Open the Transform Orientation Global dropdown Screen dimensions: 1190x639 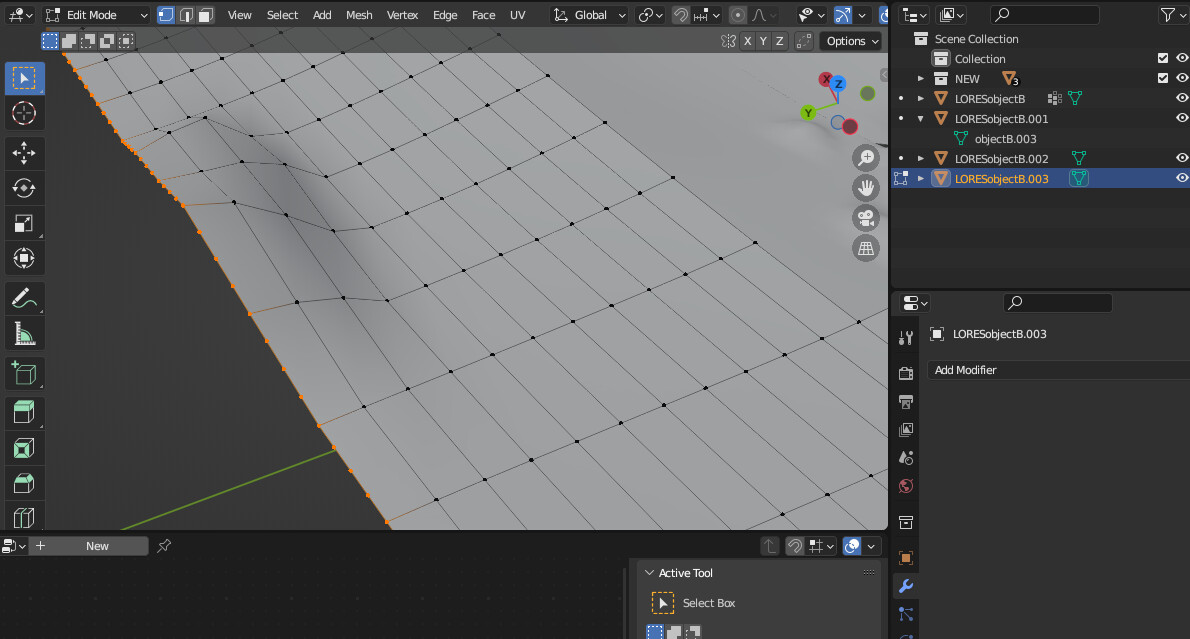click(589, 15)
